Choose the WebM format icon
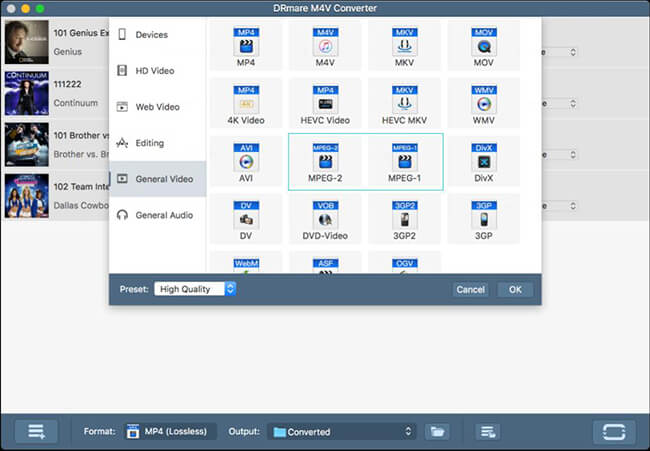This screenshot has width=650, height=451. (x=246, y=265)
